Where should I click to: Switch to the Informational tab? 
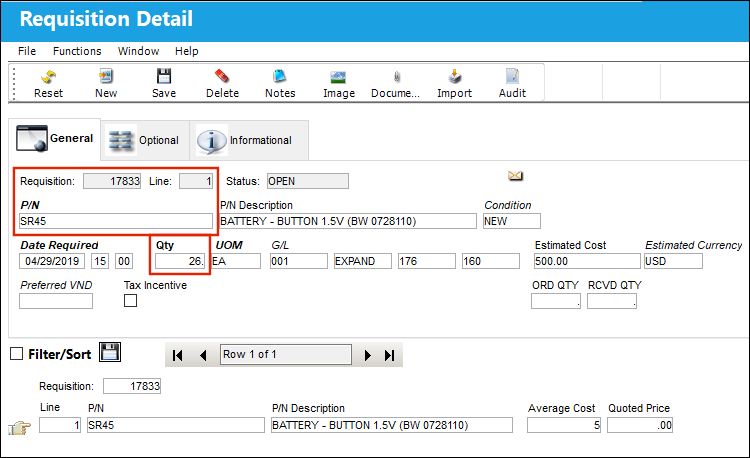click(249, 140)
